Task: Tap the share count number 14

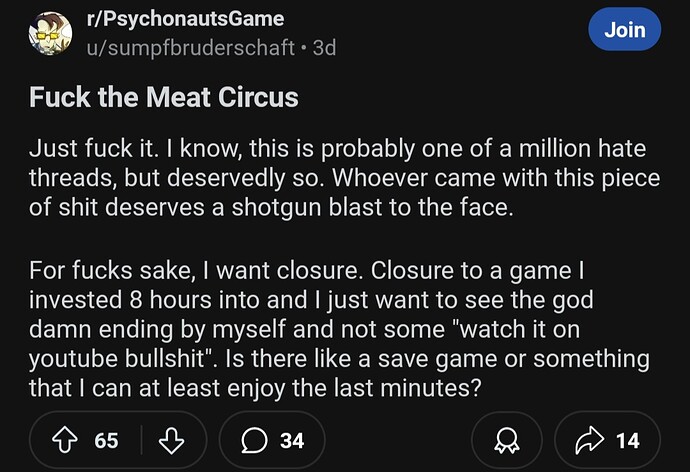Action: pyautogui.click(x=629, y=440)
